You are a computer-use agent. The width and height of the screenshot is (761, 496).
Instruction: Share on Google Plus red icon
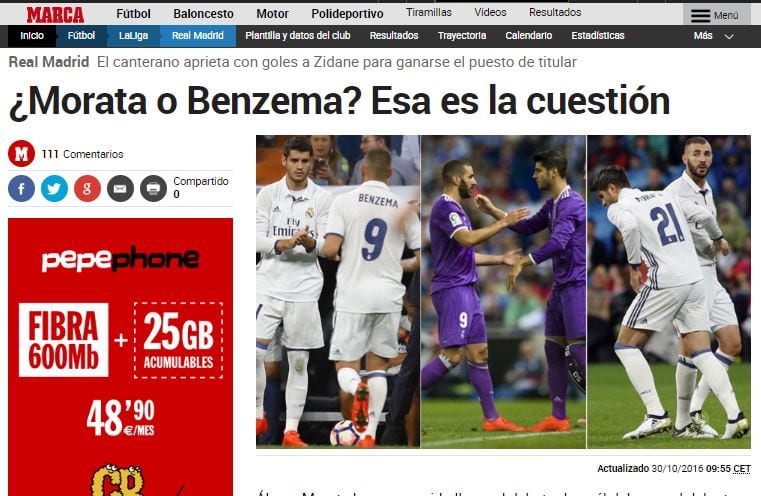(87, 188)
